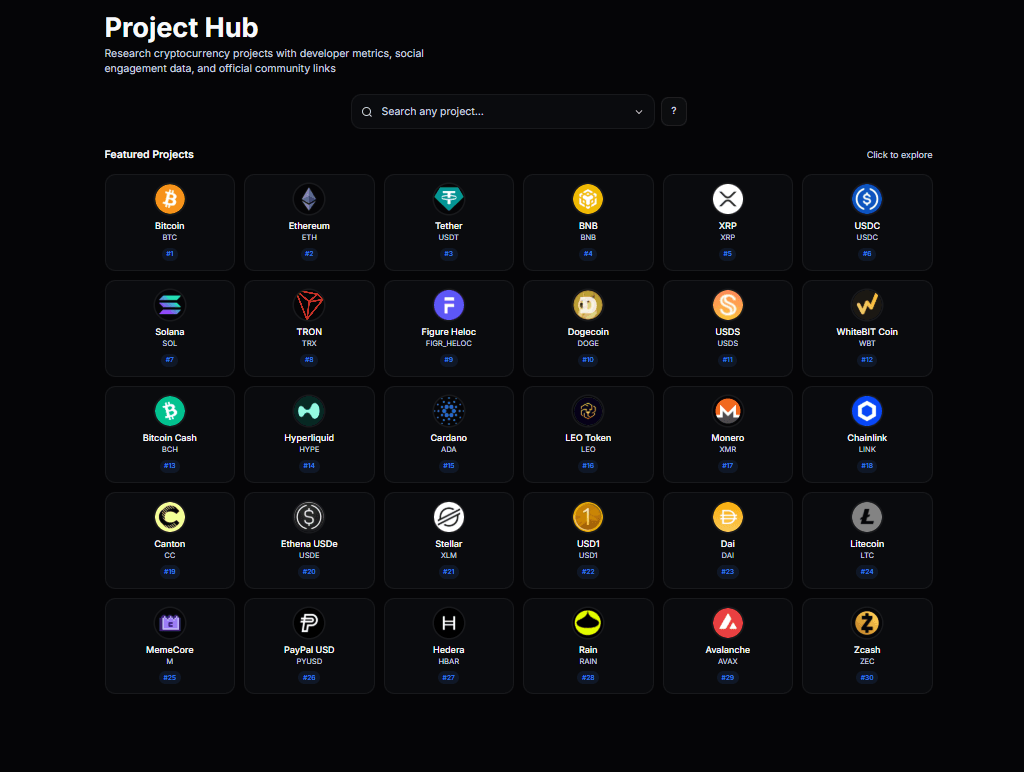The image size is (1024, 772).
Task: Click the XMR ticker text
Action: pyautogui.click(x=728, y=449)
